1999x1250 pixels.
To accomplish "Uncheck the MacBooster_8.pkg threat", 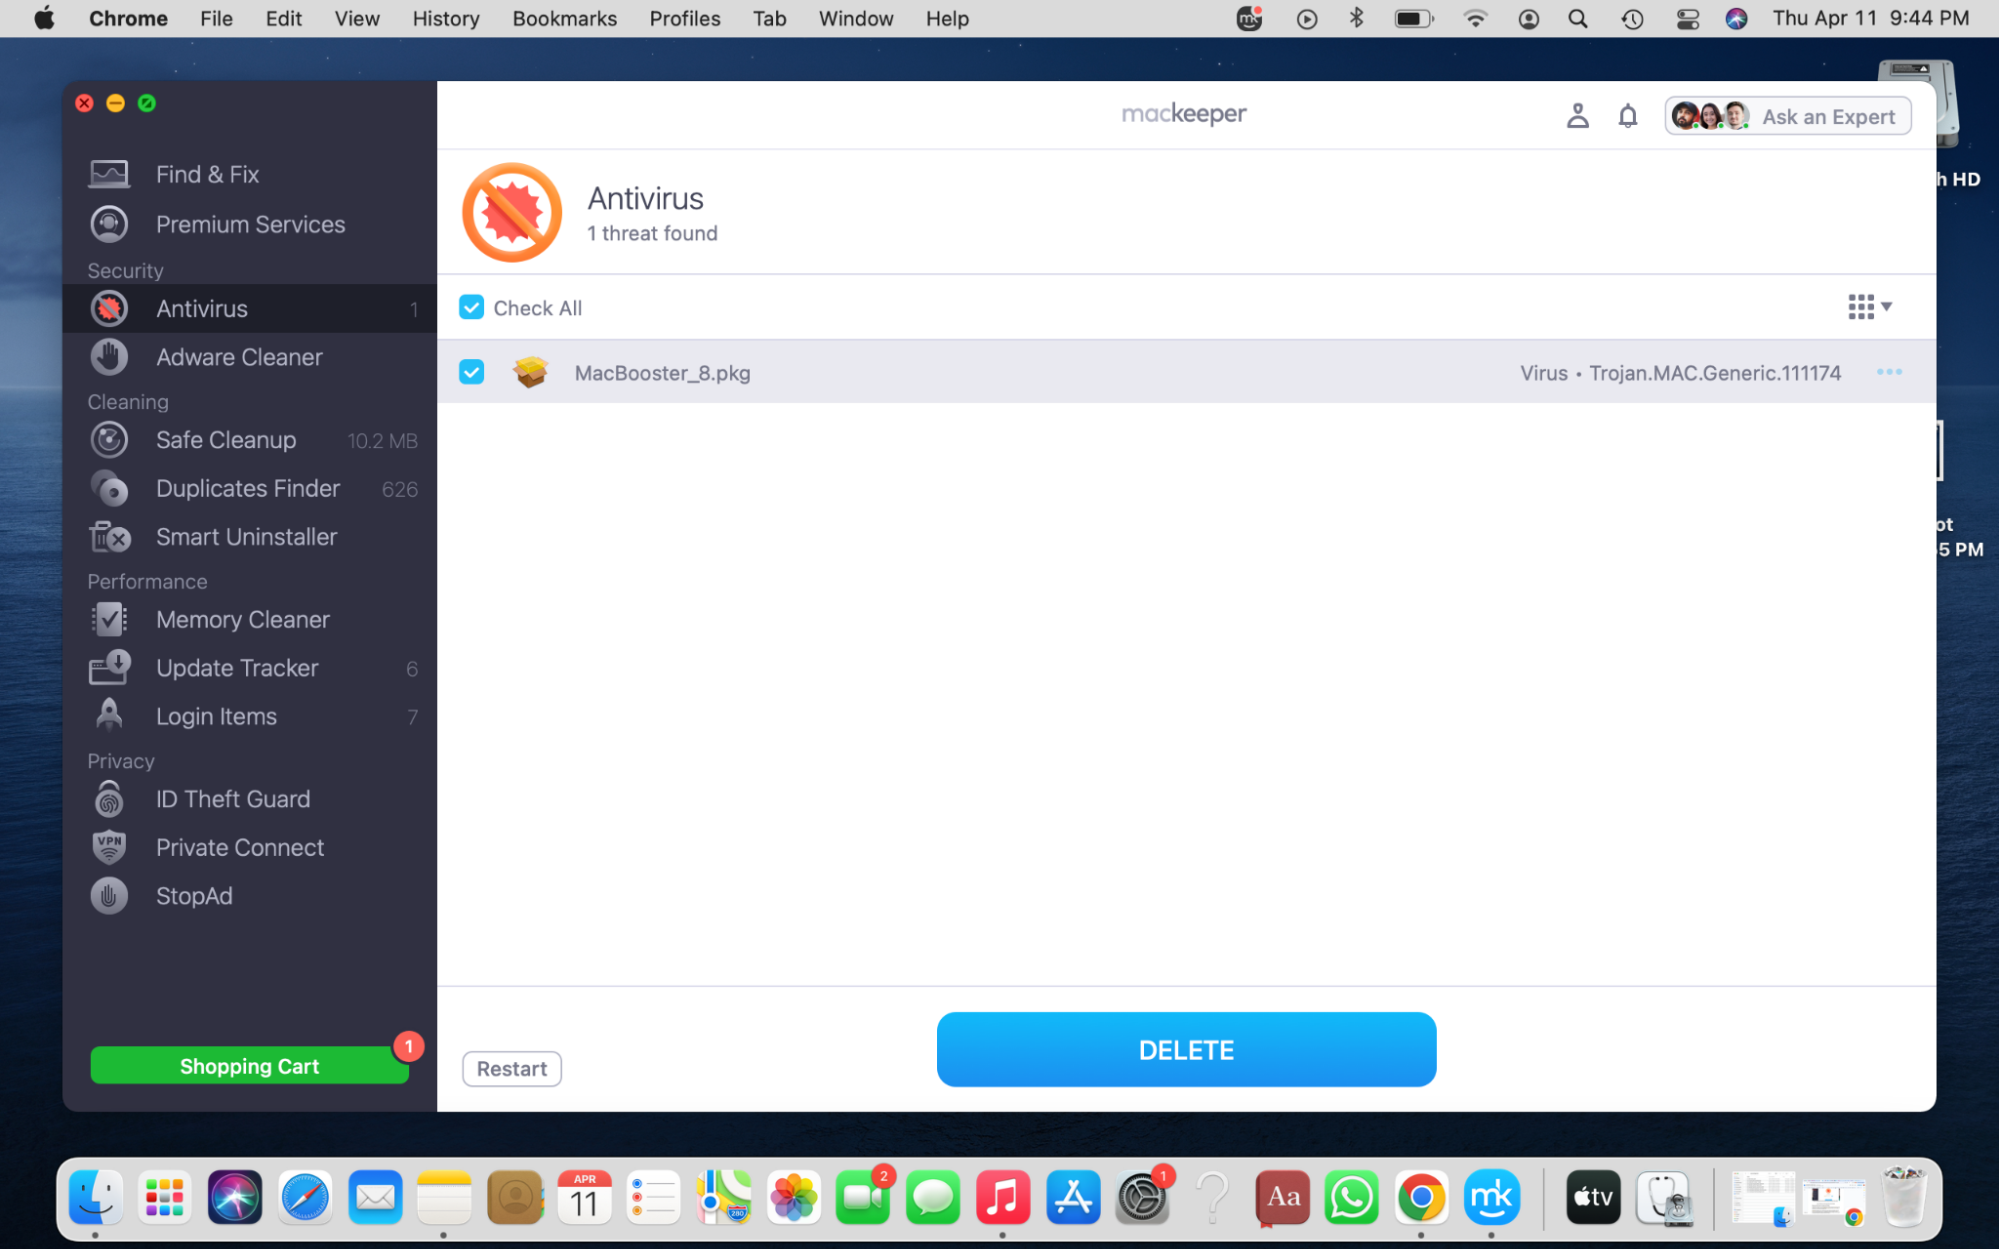I will (471, 371).
